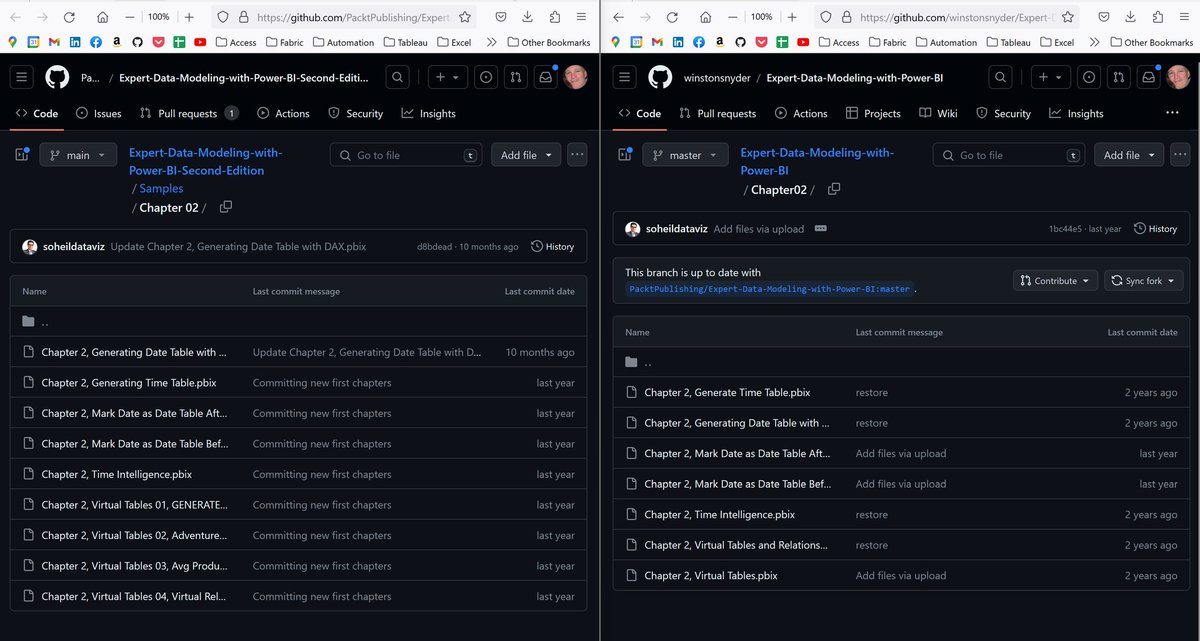Image resolution: width=1200 pixels, height=641 pixels.
Task: Open Pull requests tab on PacktPublishing repo
Action: (189, 113)
